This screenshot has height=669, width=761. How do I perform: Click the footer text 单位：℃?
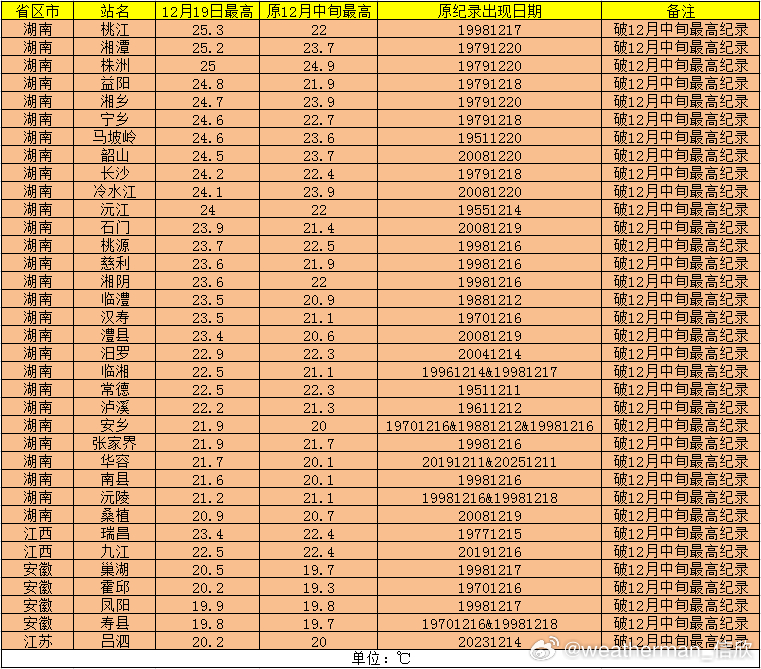381,658
